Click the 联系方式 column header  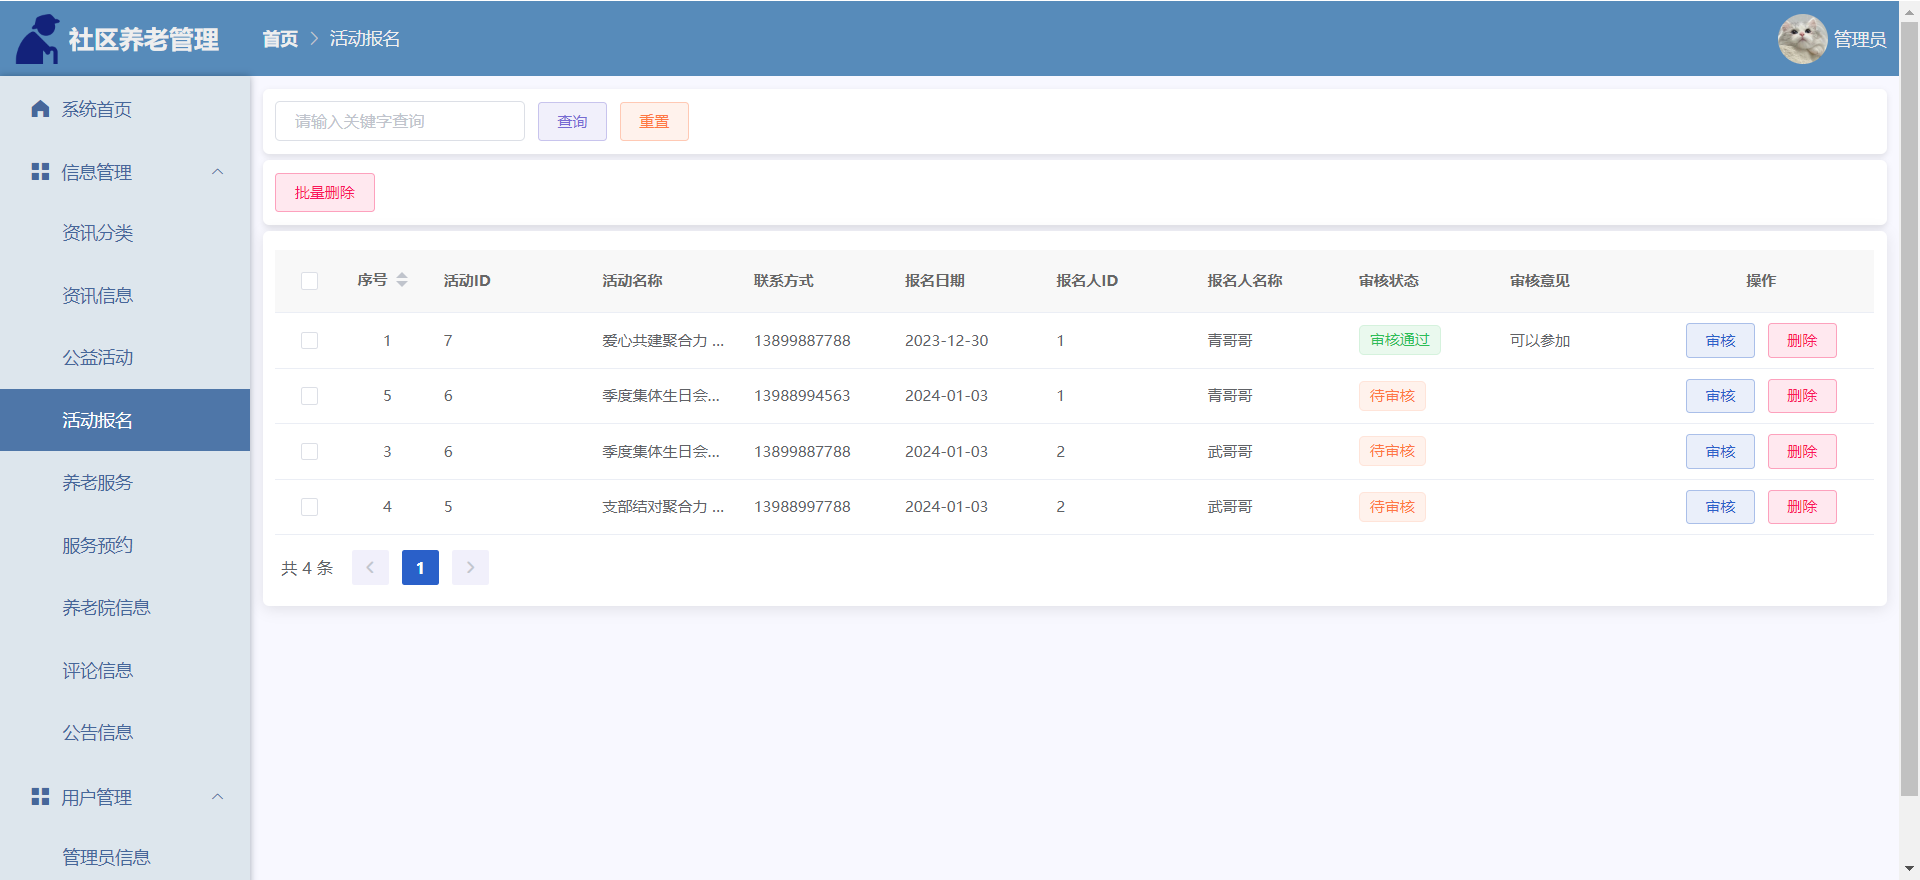(784, 281)
